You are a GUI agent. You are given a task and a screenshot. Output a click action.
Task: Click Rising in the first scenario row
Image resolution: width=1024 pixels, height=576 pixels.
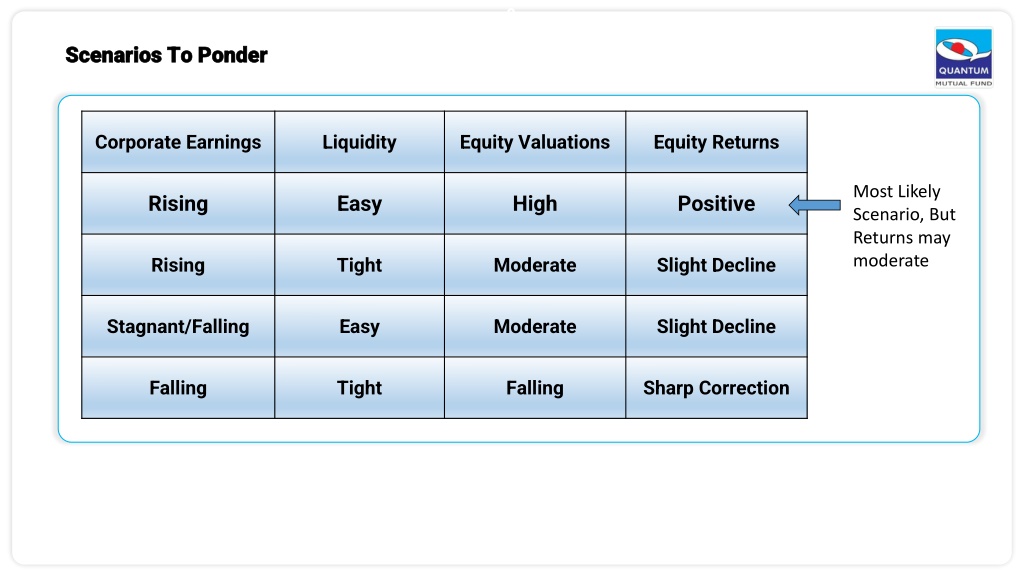pos(178,203)
